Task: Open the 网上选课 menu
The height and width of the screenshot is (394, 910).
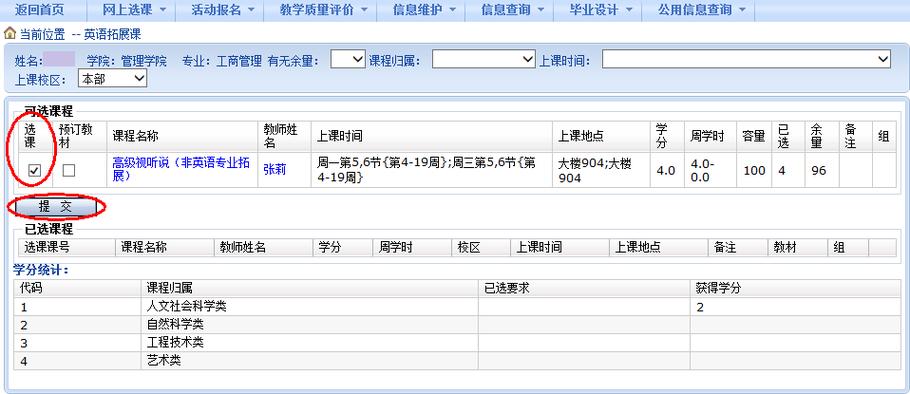Action: click(134, 10)
